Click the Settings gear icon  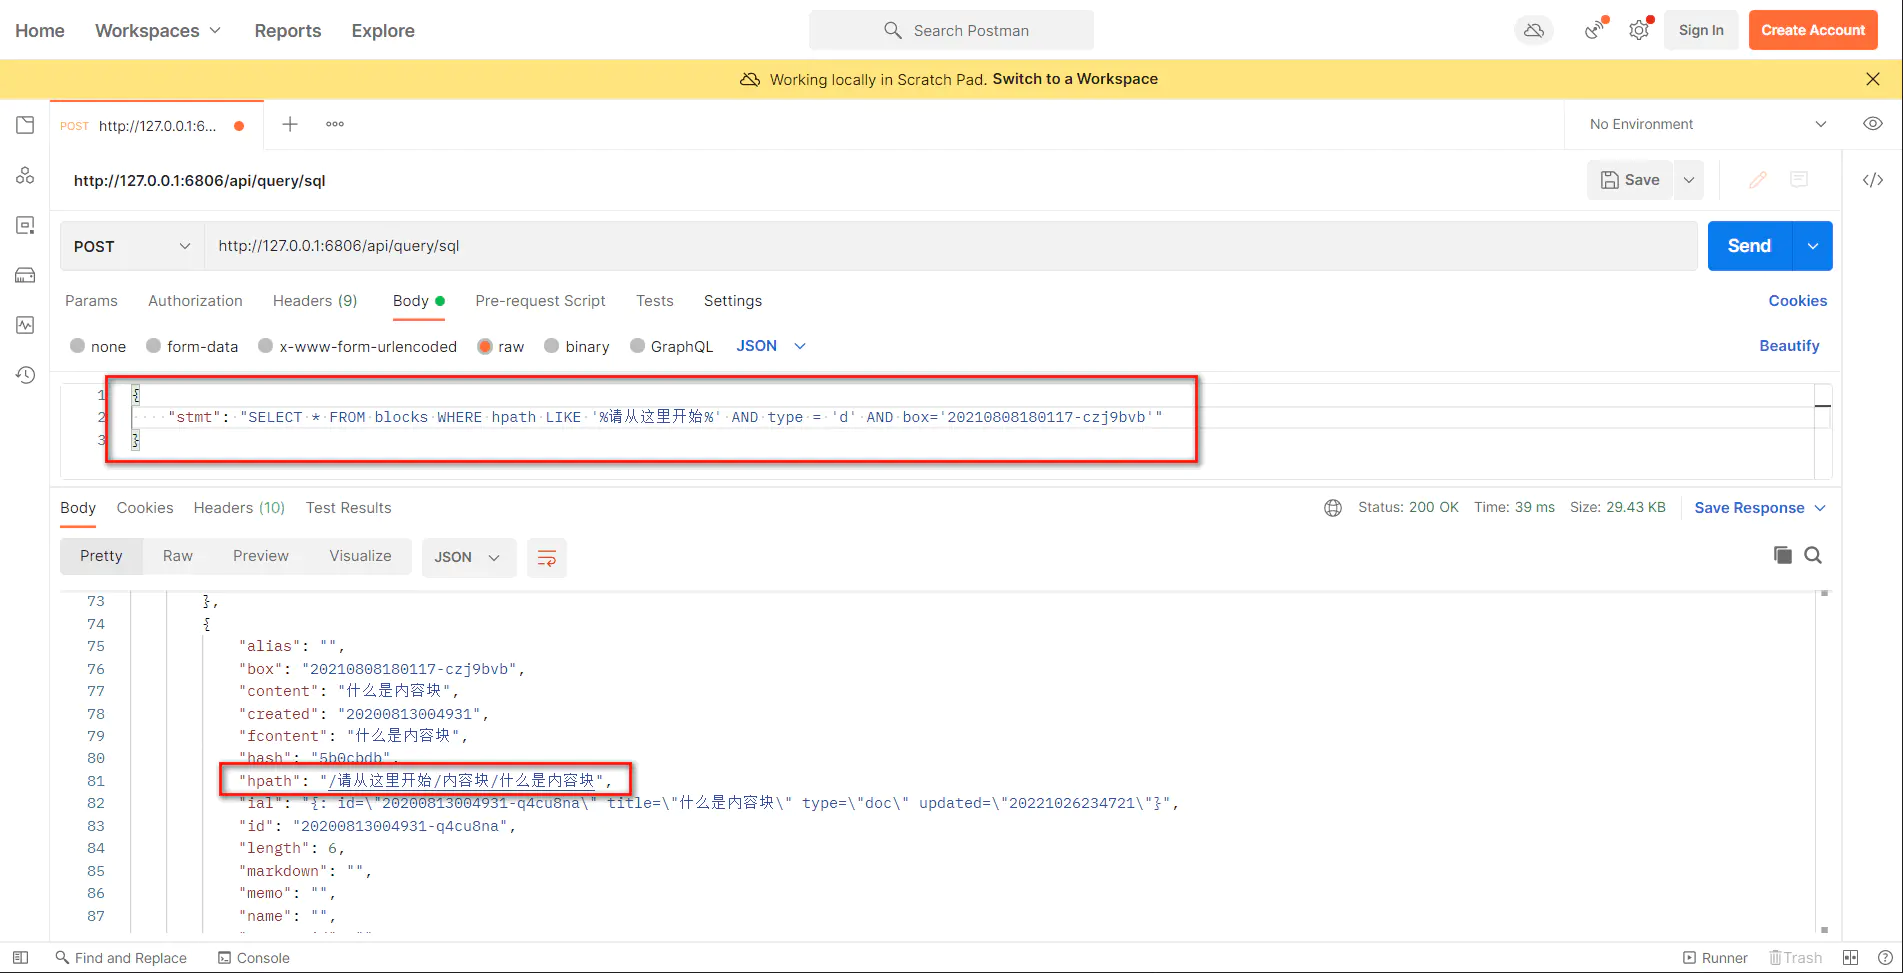point(1638,31)
